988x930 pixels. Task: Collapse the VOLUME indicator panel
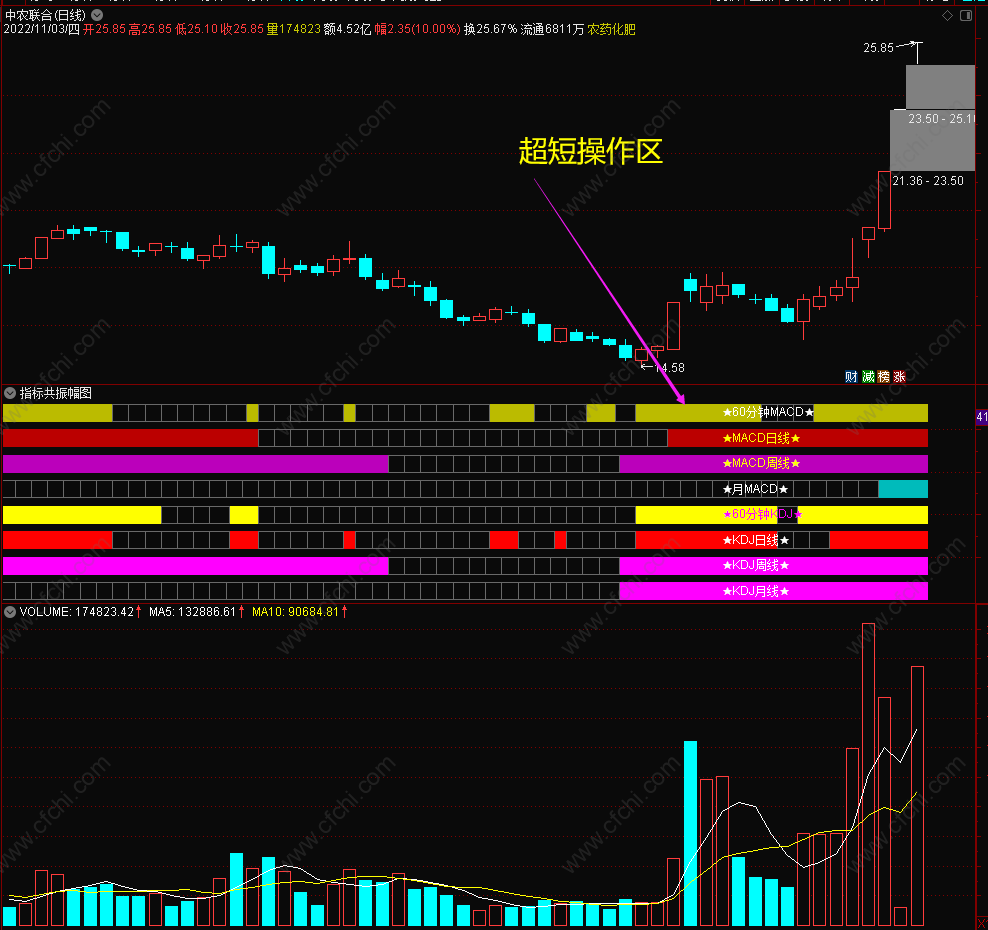point(10,612)
